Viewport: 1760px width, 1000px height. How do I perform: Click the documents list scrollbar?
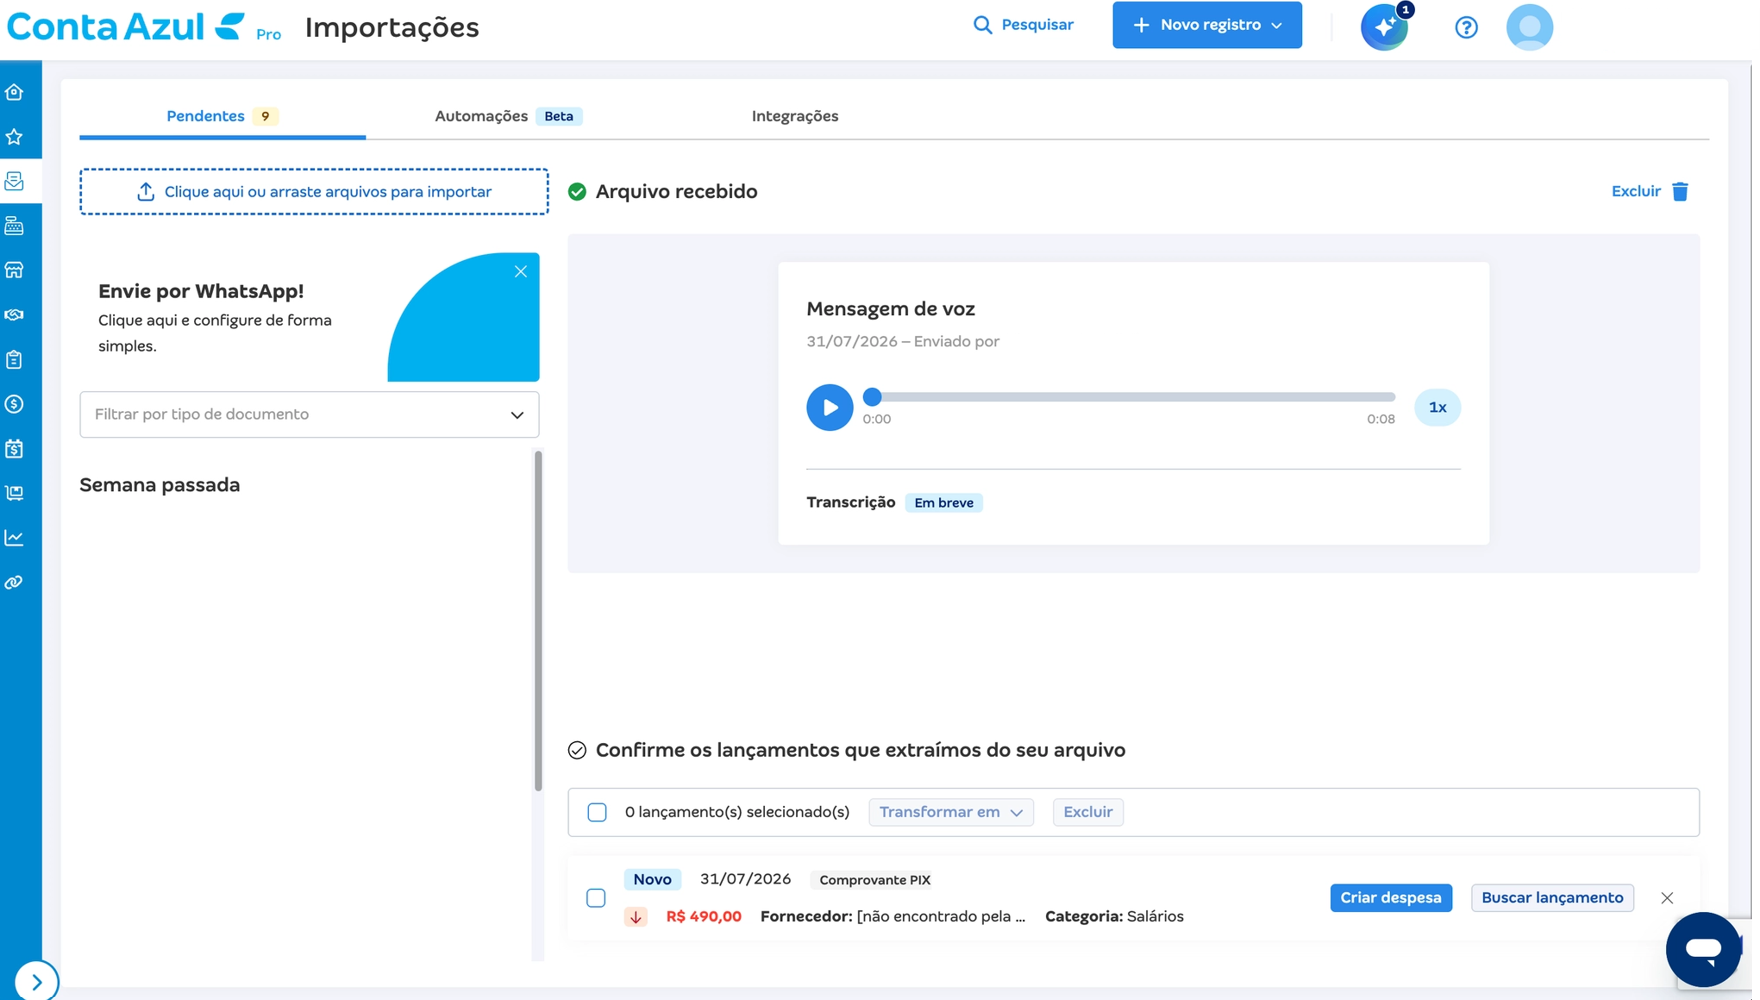tap(538, 620)
